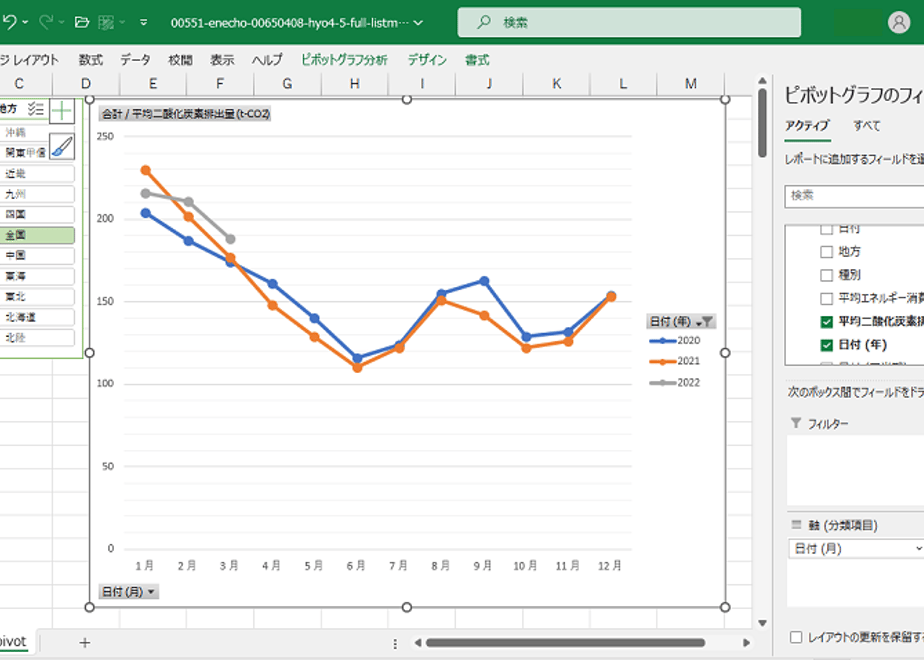The image size is (924, 660).
Task: Click the horizontal scrollbar left arrow
Action: point(418,643)
